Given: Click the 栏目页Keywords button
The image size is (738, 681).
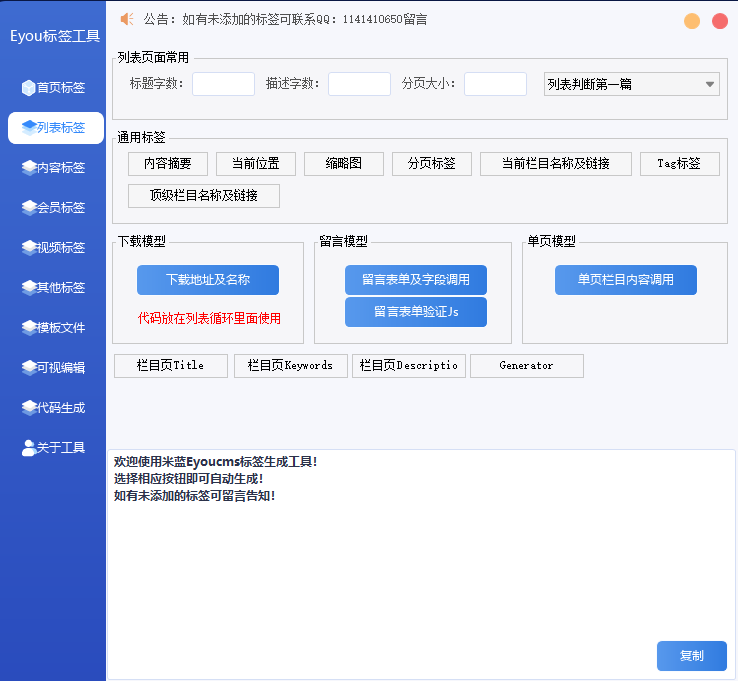Looking at the screenshot, I should coord(291,366).
